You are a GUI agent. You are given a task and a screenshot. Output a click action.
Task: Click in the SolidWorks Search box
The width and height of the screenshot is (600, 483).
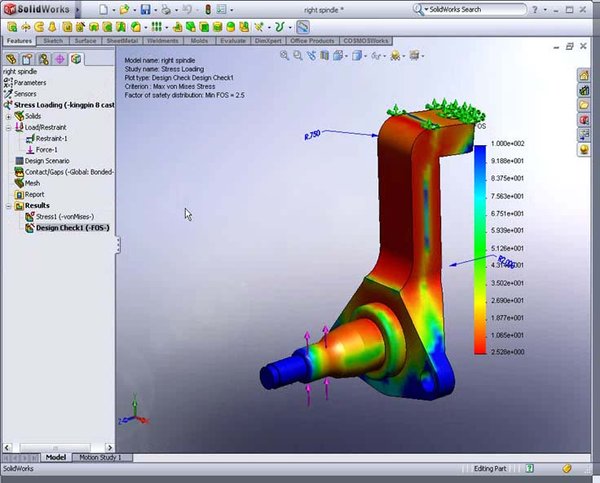click(474, 10)
